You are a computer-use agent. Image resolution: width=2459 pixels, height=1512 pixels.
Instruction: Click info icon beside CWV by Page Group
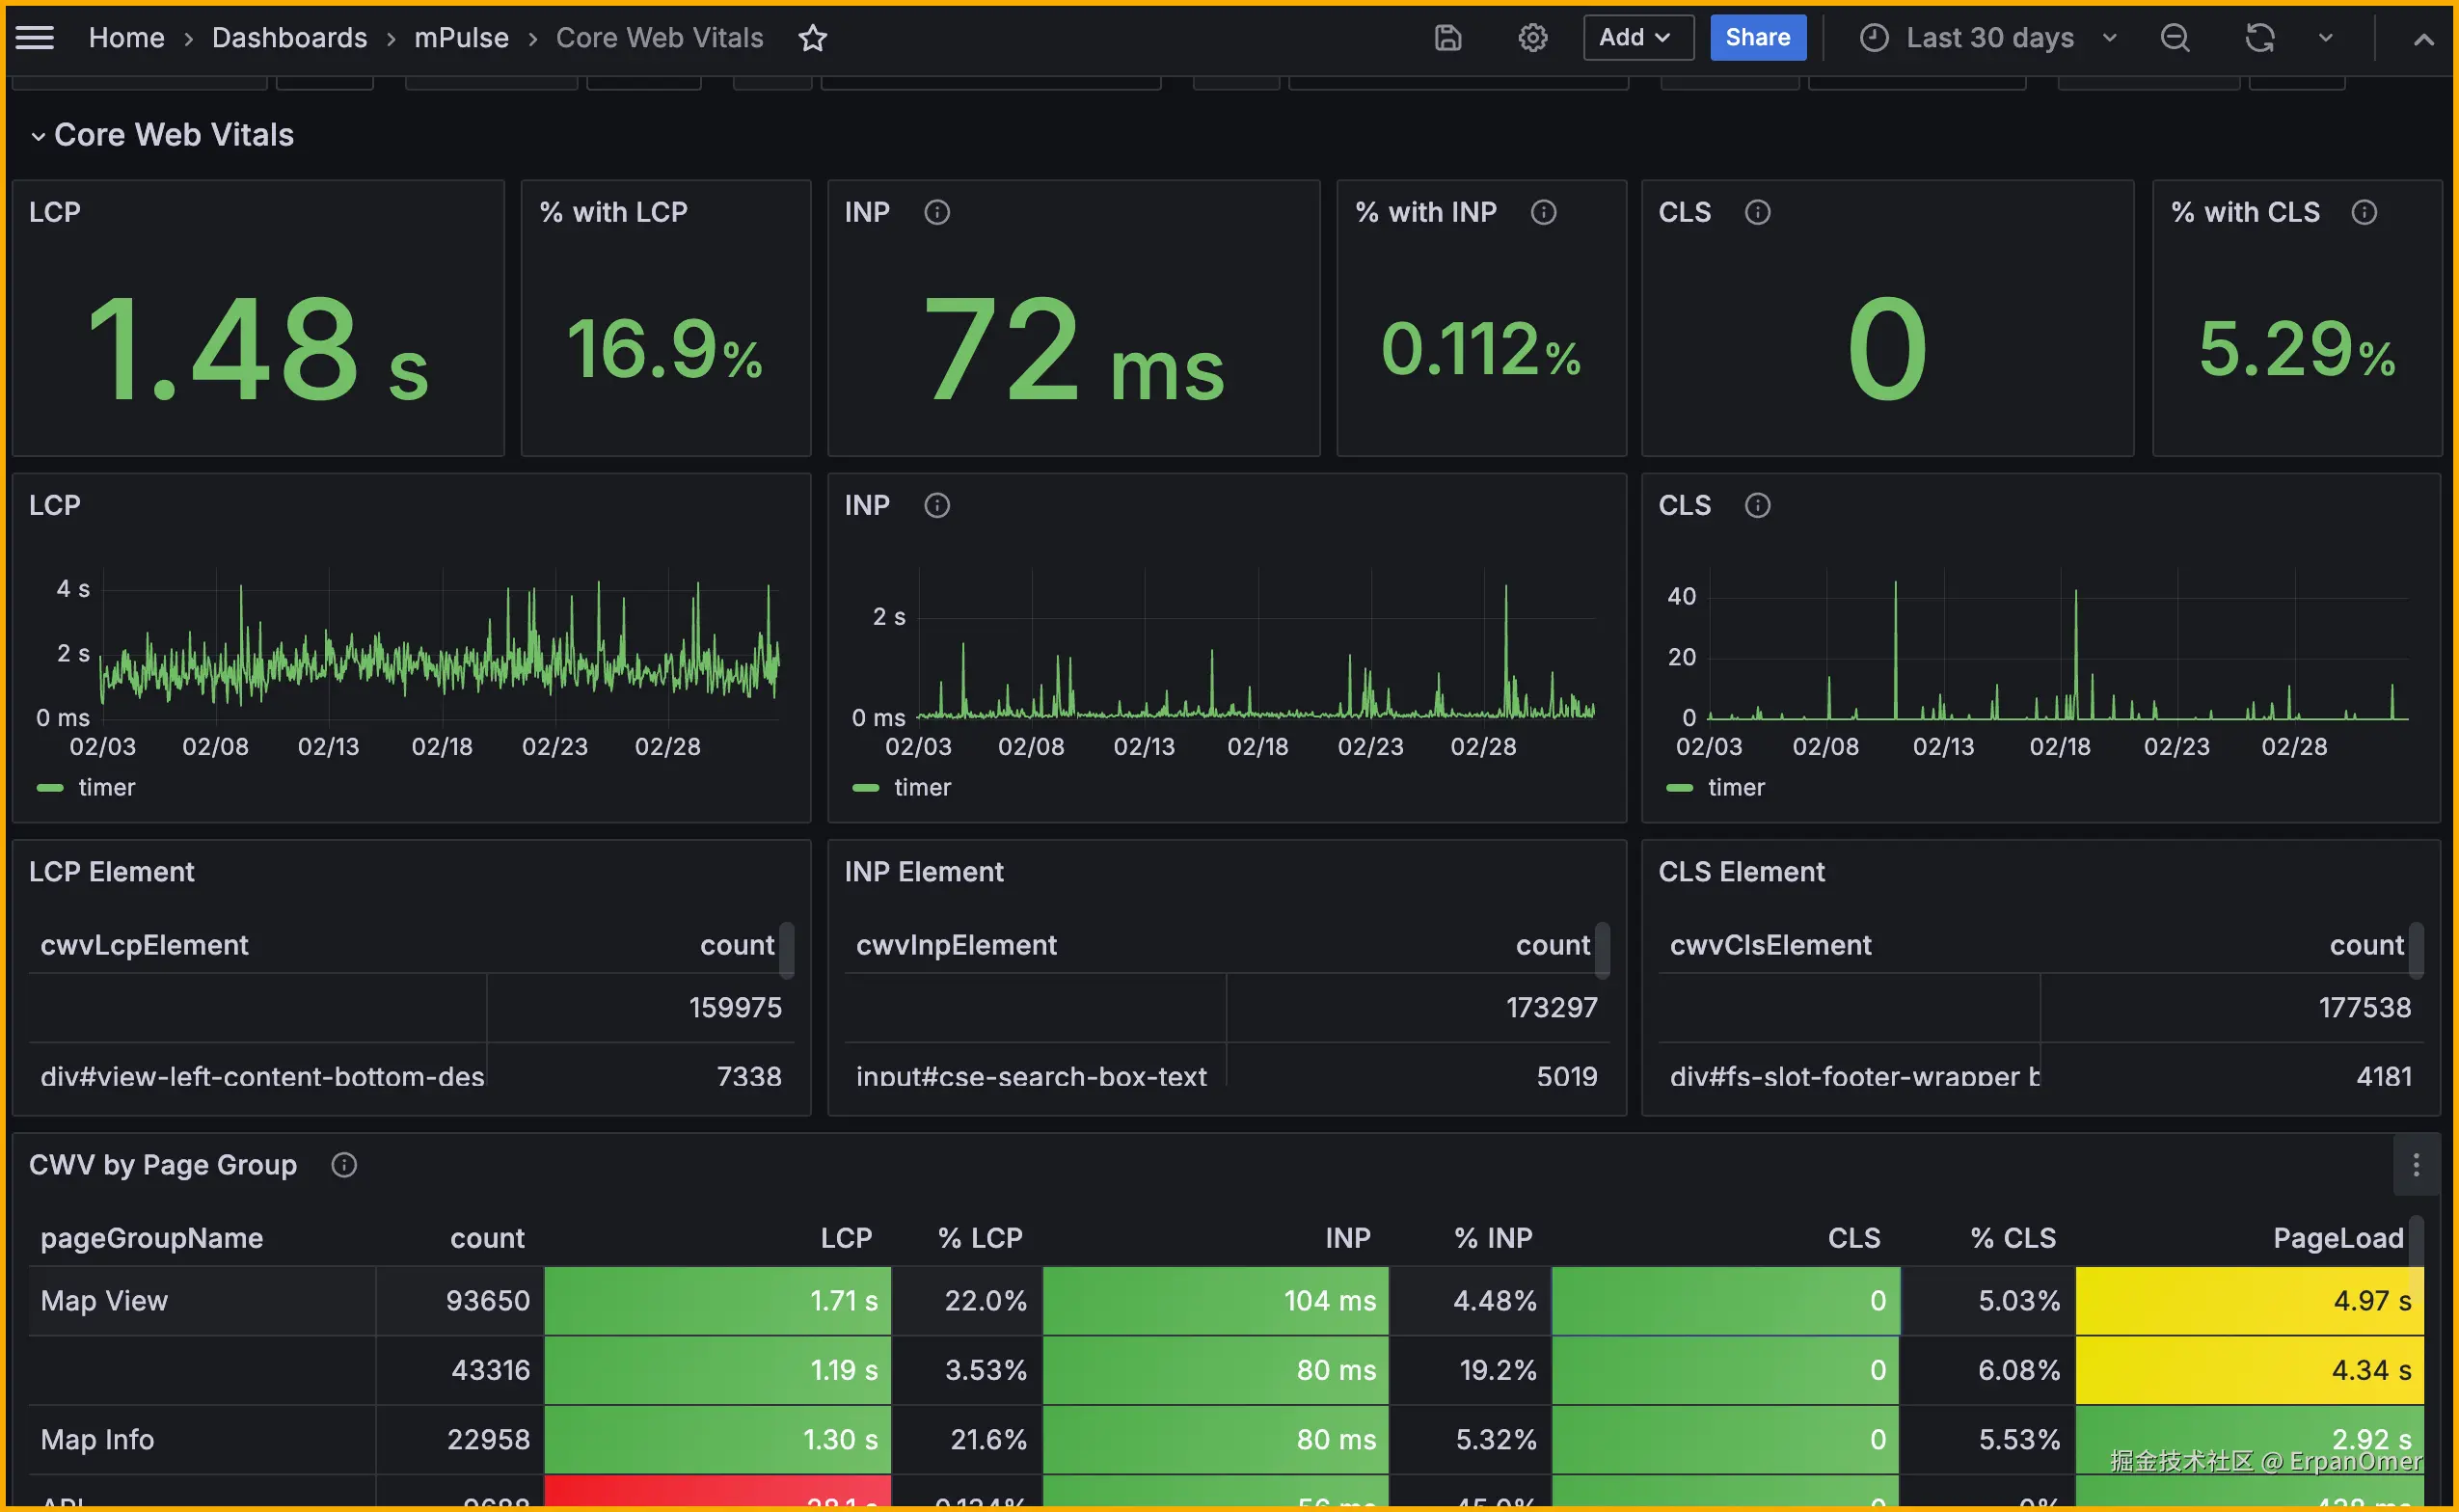pos(343,1165)
